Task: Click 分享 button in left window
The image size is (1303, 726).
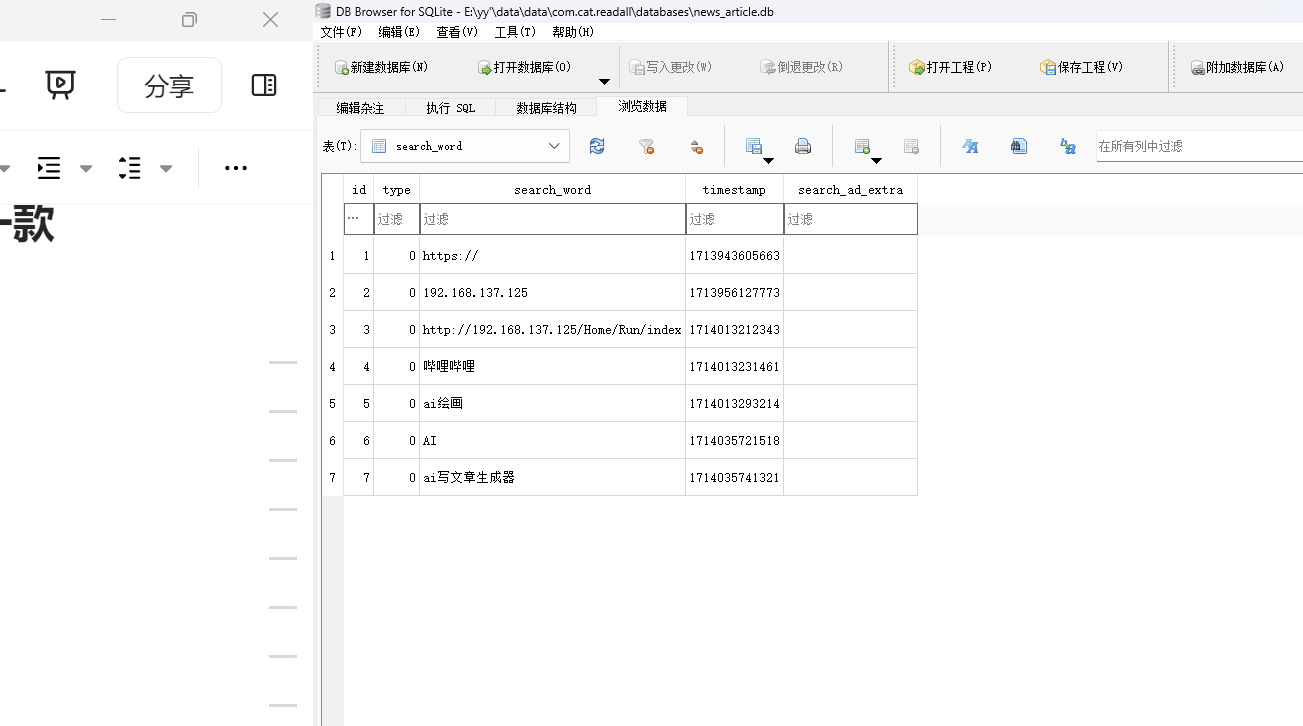Action: 169,85
